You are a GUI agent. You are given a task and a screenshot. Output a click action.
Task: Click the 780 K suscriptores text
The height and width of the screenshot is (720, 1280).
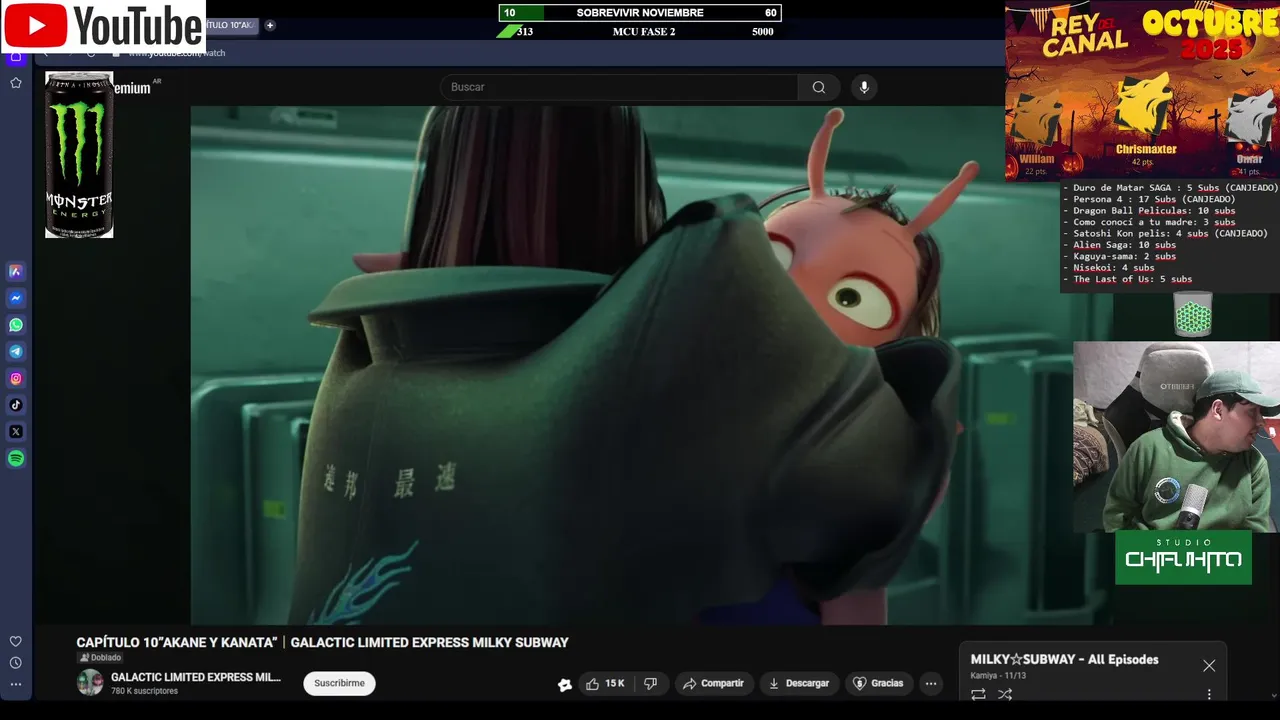pyautogui.click(x=144, y=691)
